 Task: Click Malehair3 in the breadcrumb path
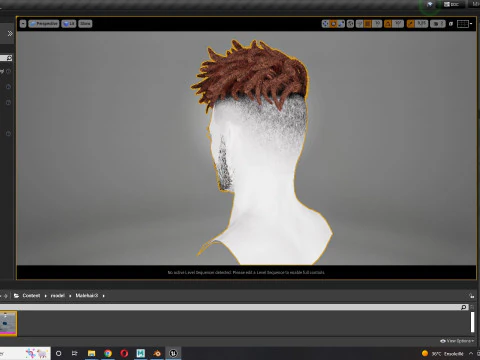[x=87, y=296]
